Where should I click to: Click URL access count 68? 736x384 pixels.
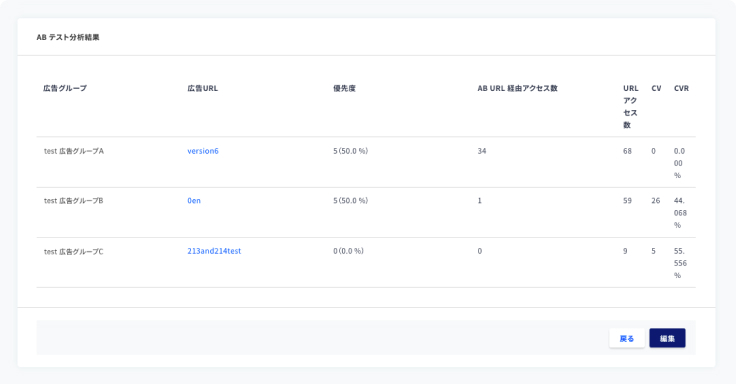coord(627,151)
